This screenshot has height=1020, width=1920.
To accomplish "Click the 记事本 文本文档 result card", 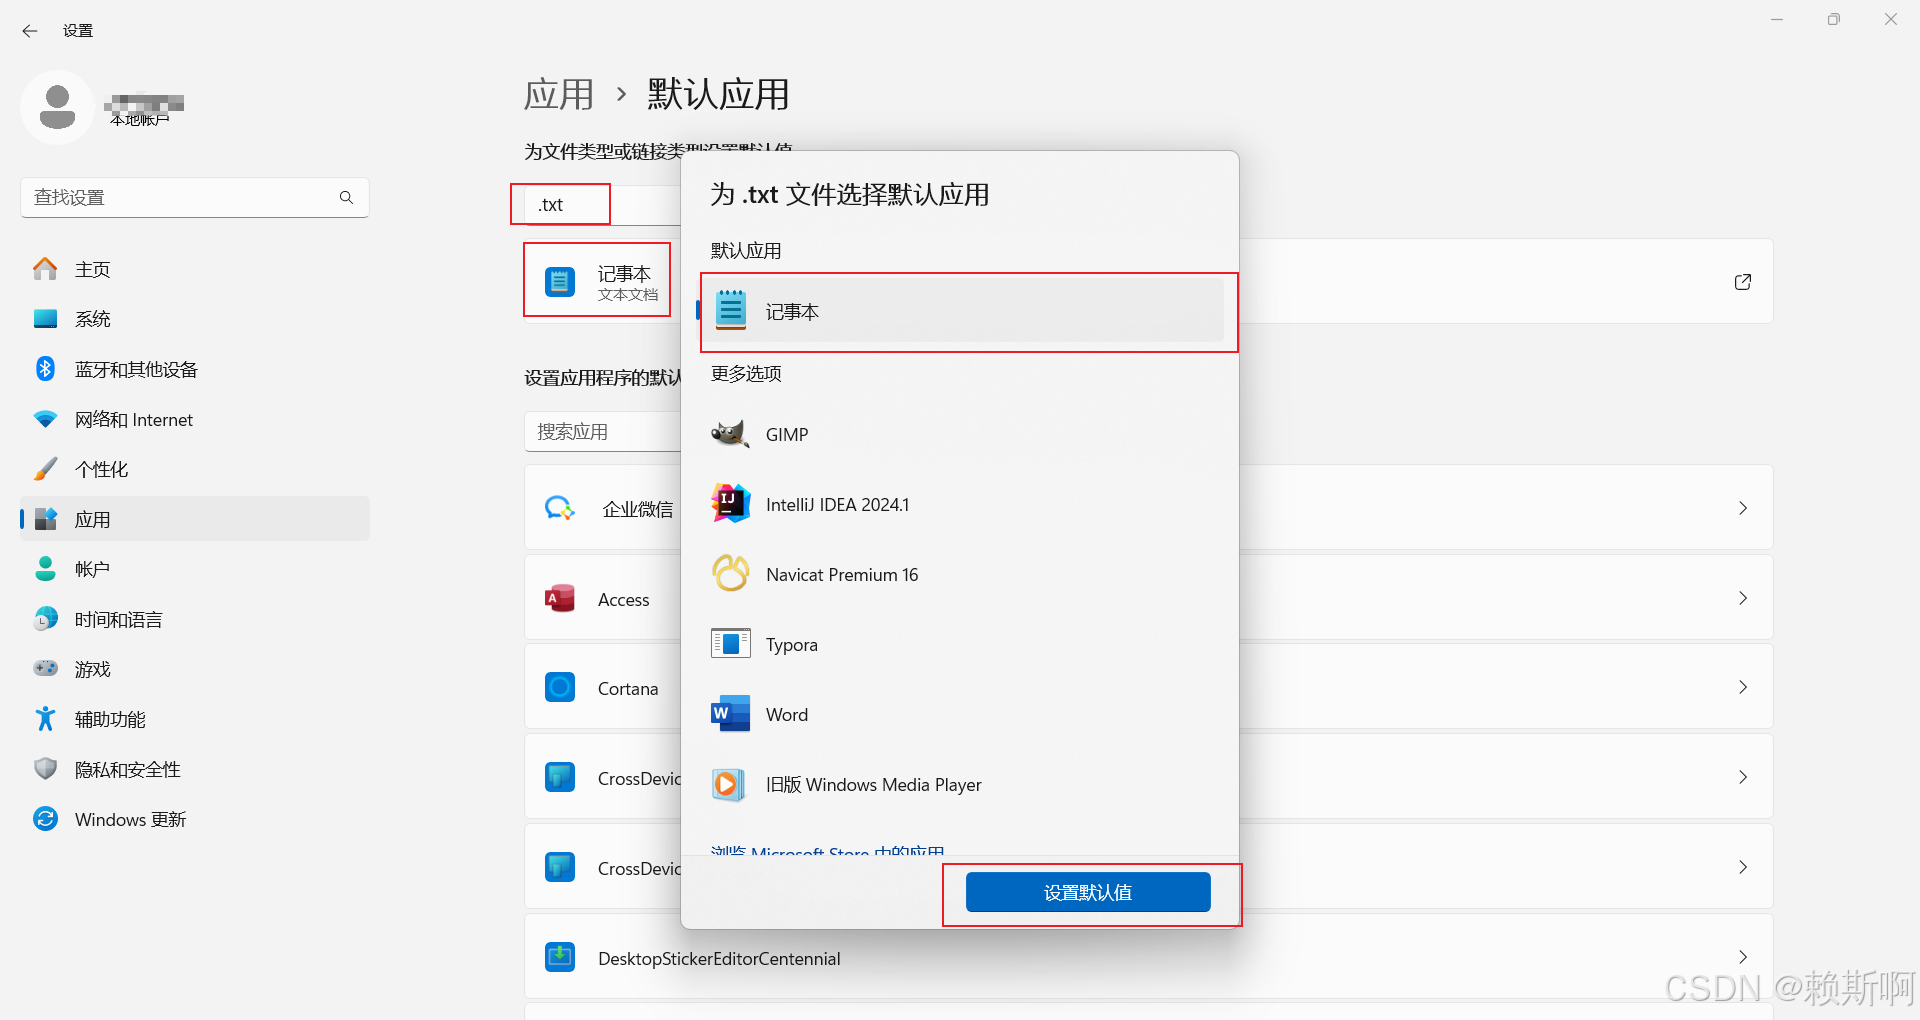I will click(600, 281).
